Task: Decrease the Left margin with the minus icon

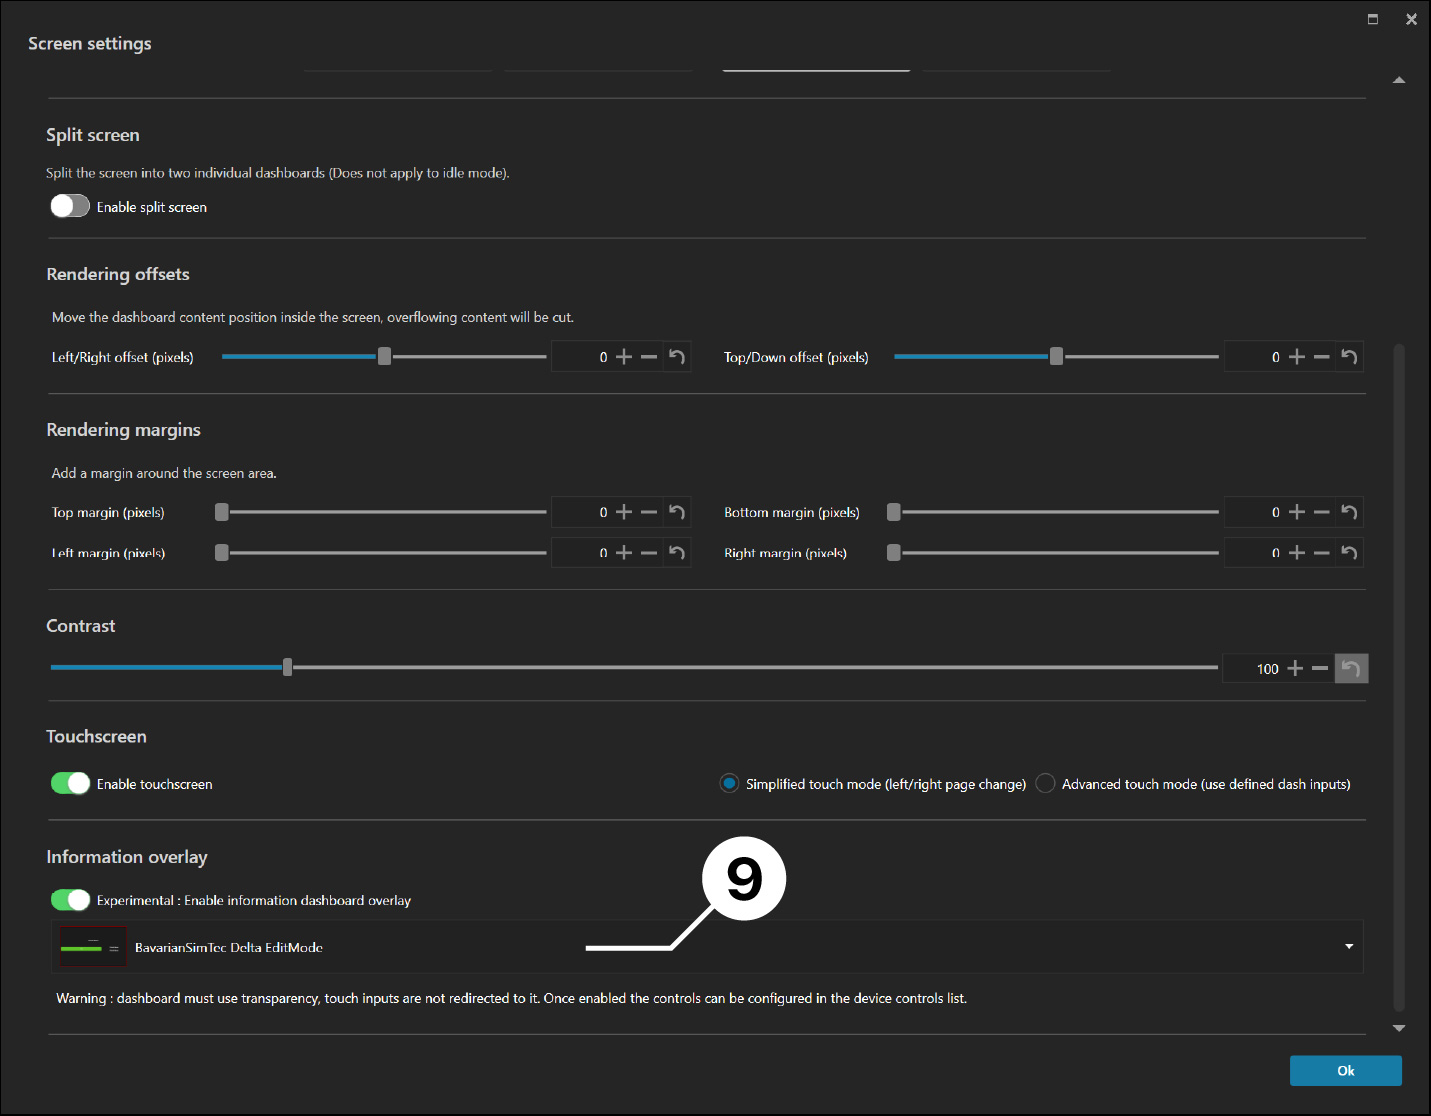Action: [649, 552]
